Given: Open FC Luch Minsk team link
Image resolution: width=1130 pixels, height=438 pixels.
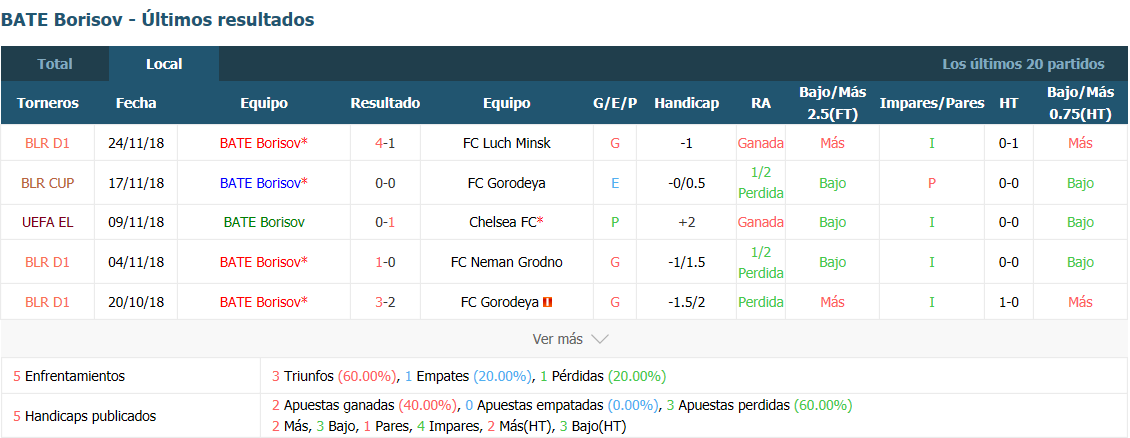Looking at the screenshot, I should tap(506, 143).
